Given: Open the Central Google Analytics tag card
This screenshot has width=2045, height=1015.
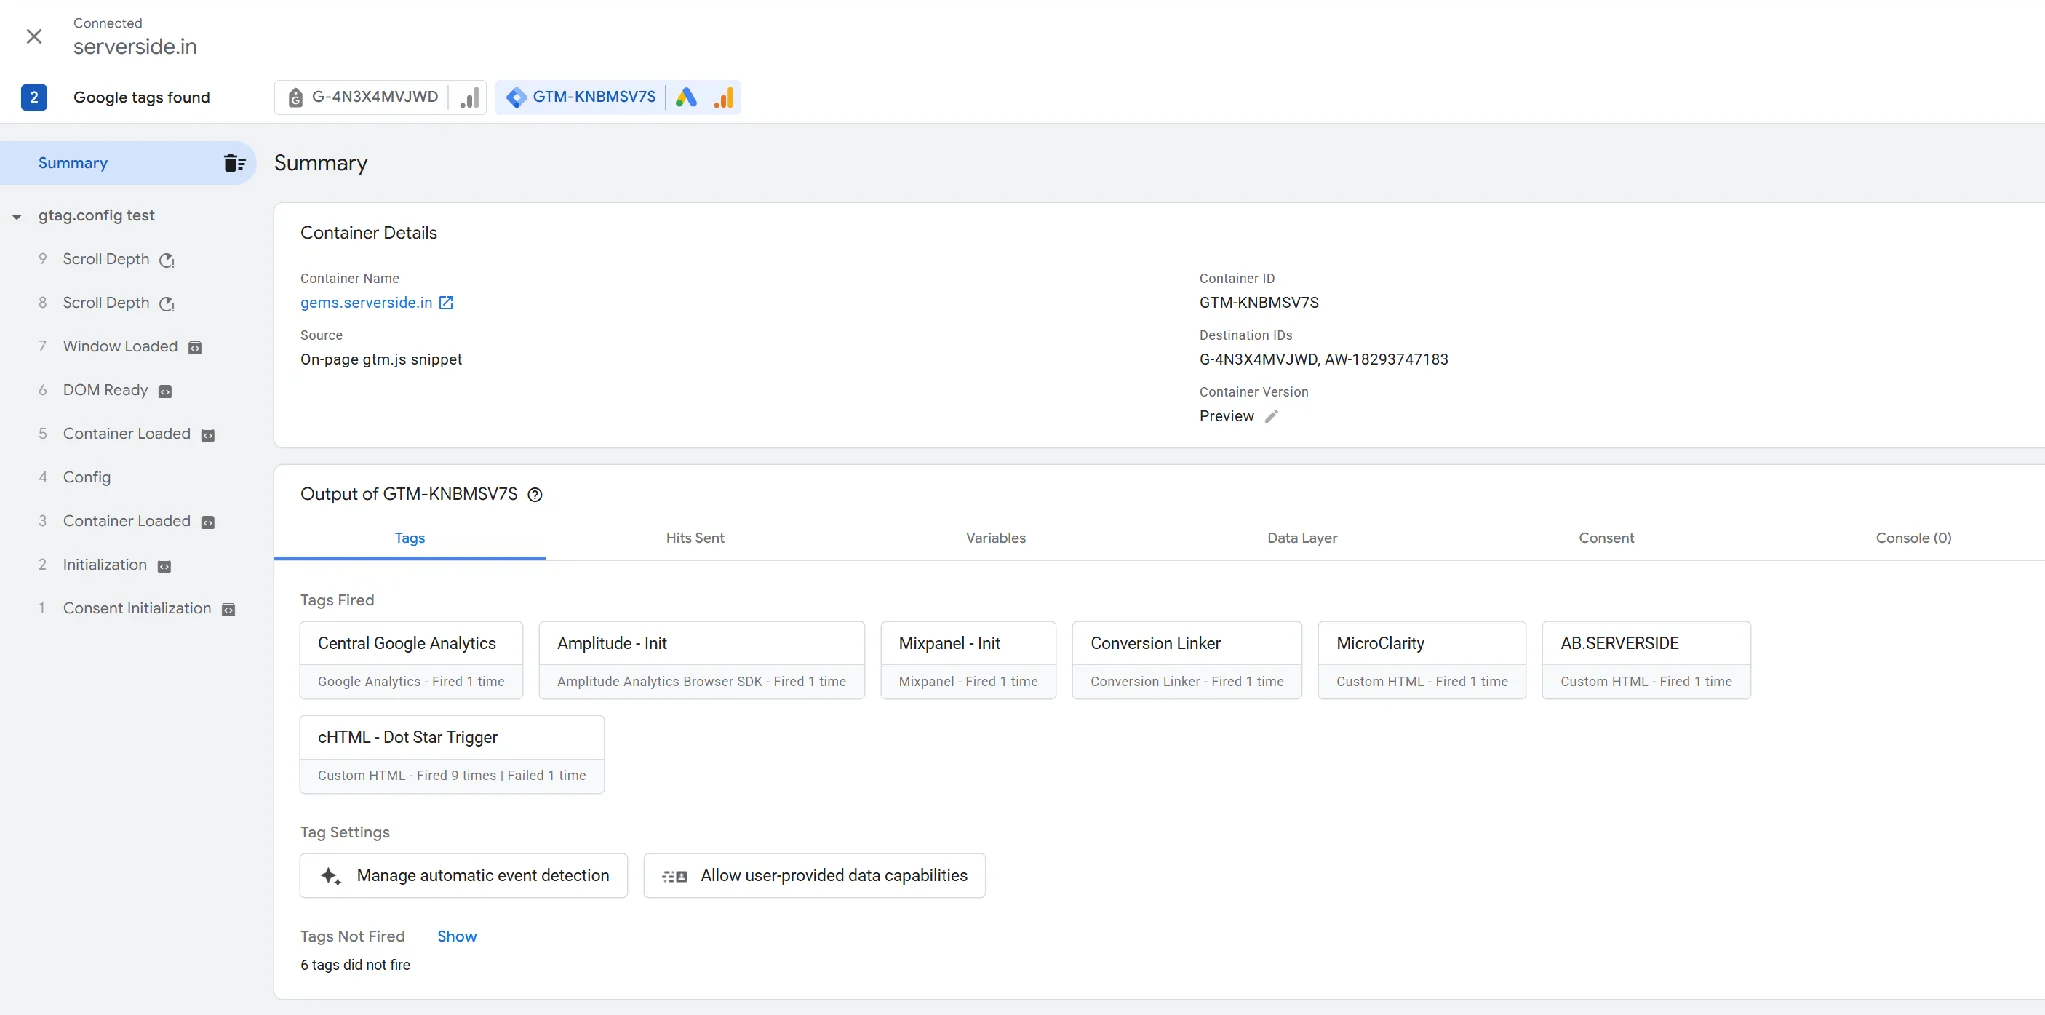Looking at the screenshot, I should (411, 660).
